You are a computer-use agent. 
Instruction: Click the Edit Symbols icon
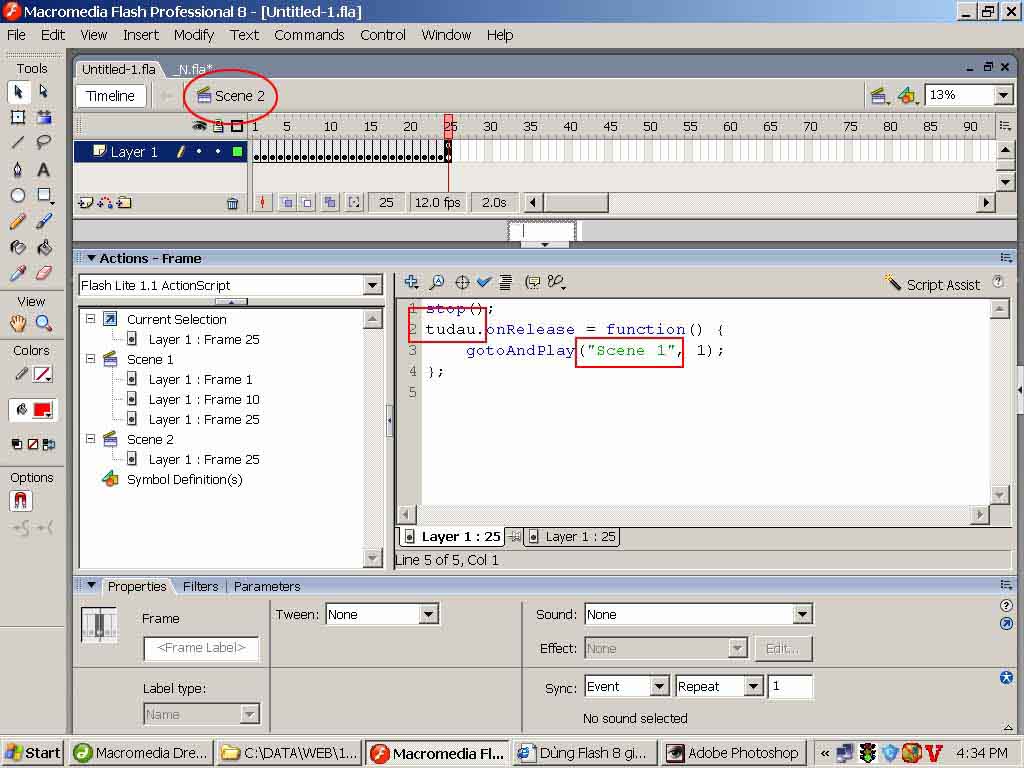(x=906, y=96)
